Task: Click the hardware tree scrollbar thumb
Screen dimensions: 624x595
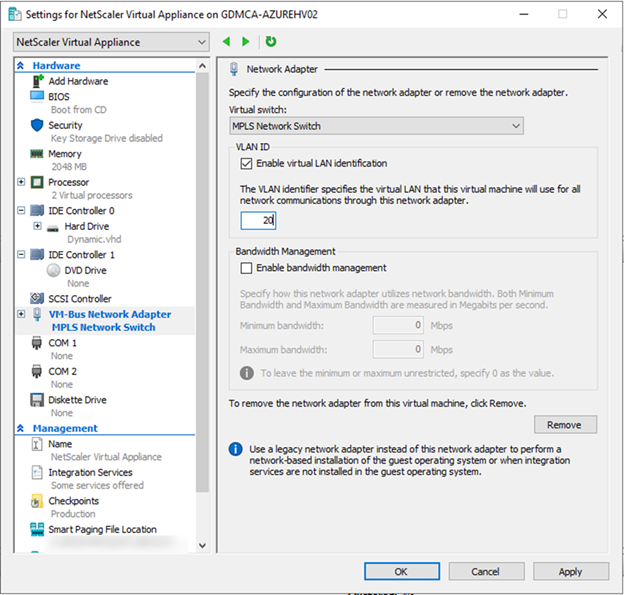Action: (x=203, y=283)
